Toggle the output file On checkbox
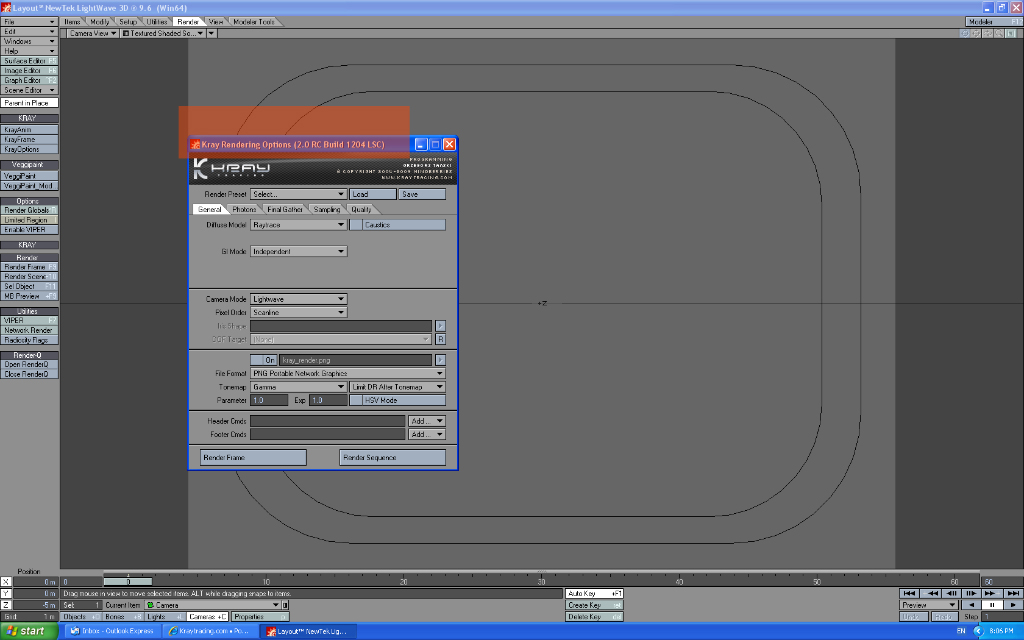This screenshot has width=1024, height=640. [257, 360]
